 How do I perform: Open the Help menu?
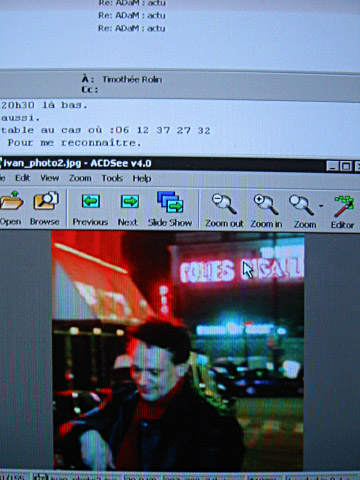click(142, 179)
